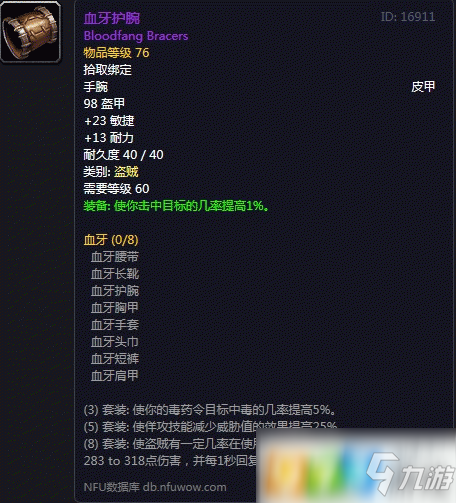Open set piece 血牙手套
Image resolution: width=456 pixels, height=503 pixels.
[x=115, y=325]
